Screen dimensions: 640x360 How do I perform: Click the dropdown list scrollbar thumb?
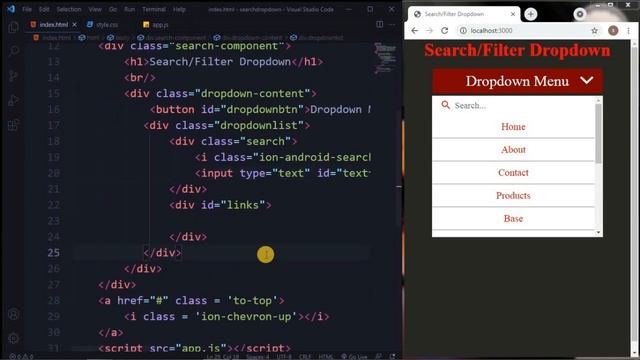tap(598, 133)
